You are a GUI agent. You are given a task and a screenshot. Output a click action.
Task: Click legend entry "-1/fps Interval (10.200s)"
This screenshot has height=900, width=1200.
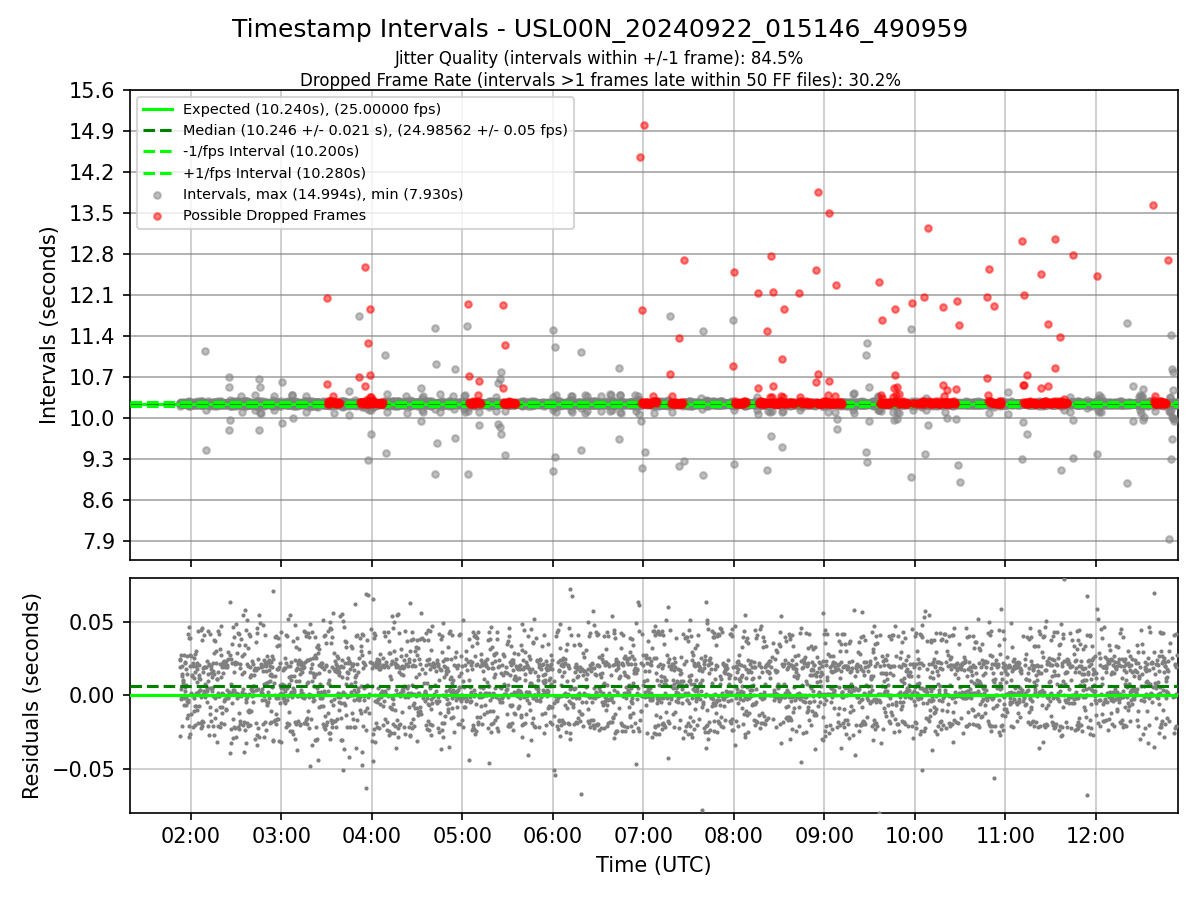click(271, 151)
